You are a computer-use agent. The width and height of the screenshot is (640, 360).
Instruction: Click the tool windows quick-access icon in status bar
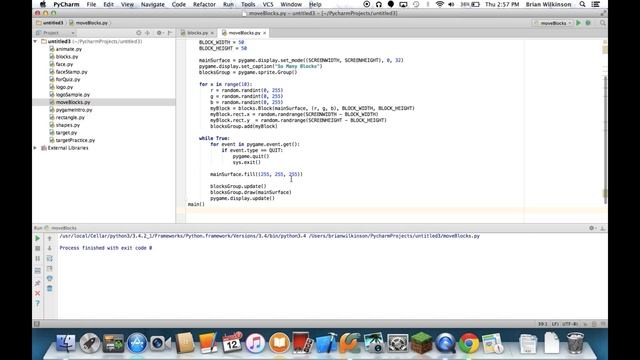tap(37, 324)
